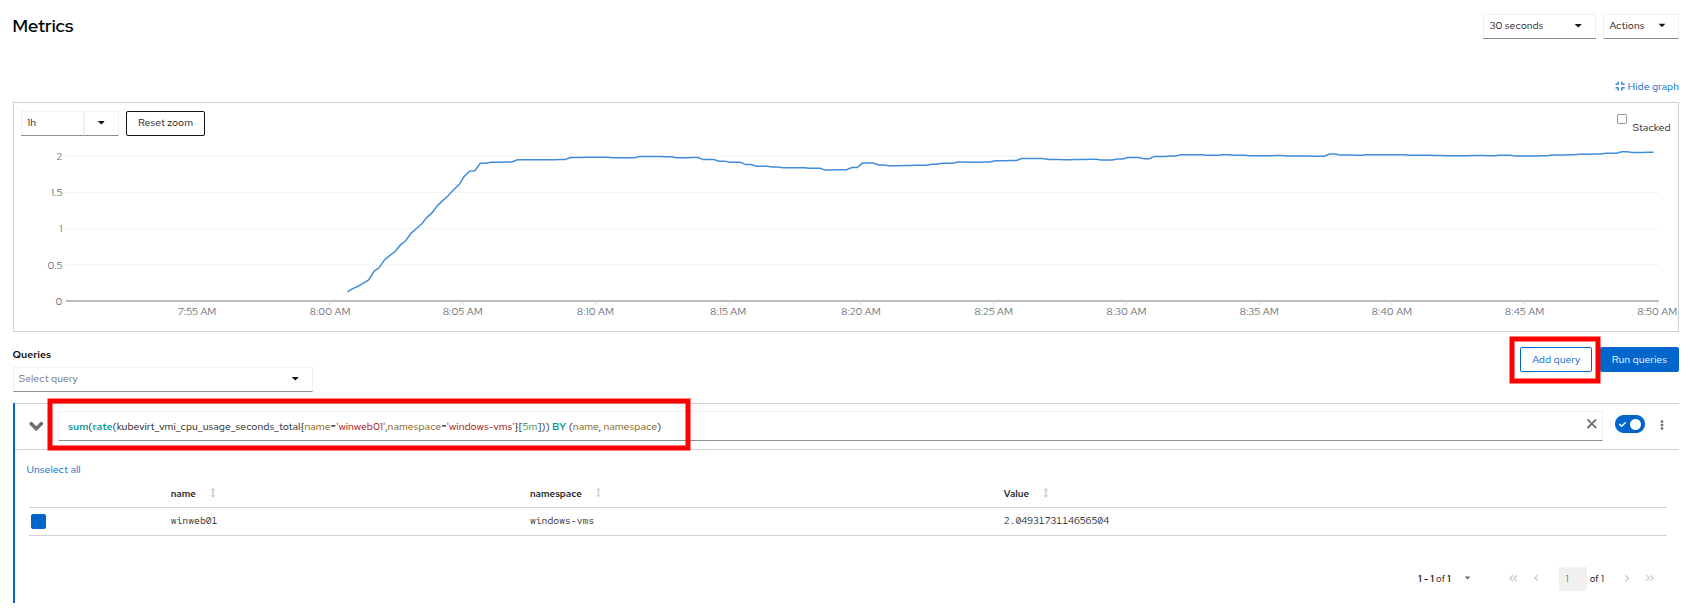This screenshot has width=1690, height=613.
Task: Open the Actions menu
Action: coord(1639,26)
